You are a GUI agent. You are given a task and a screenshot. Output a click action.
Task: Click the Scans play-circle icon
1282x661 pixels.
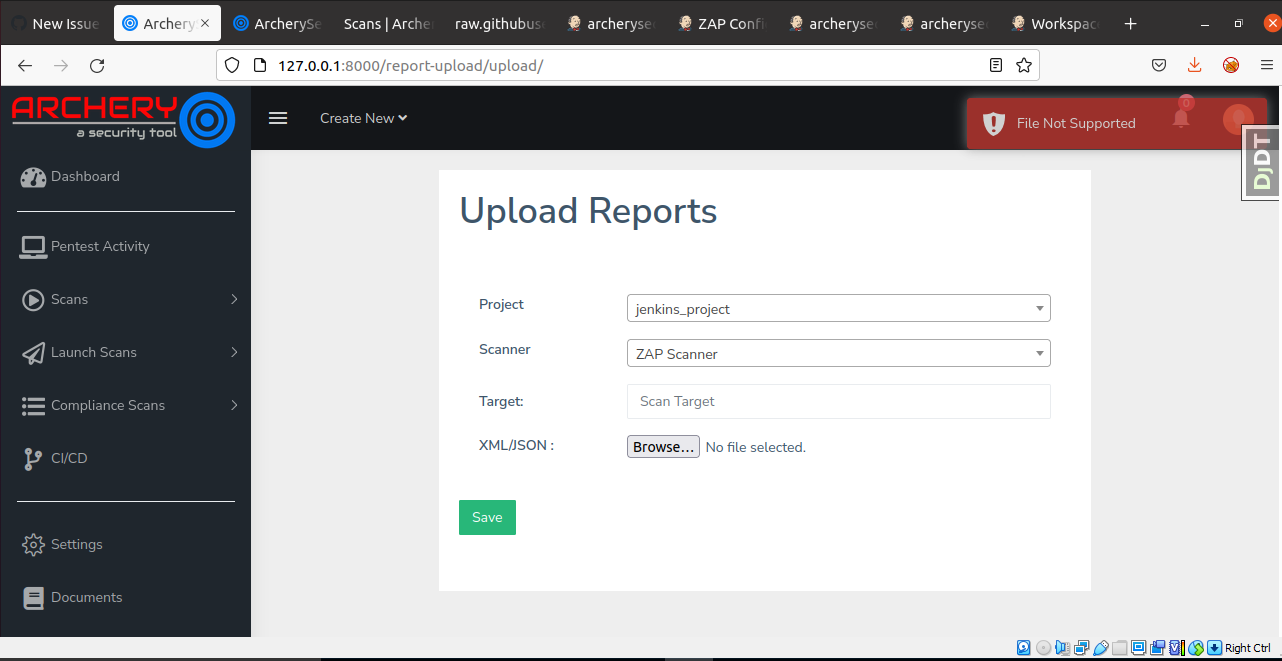pyautogui.click(x=33, y=299)
